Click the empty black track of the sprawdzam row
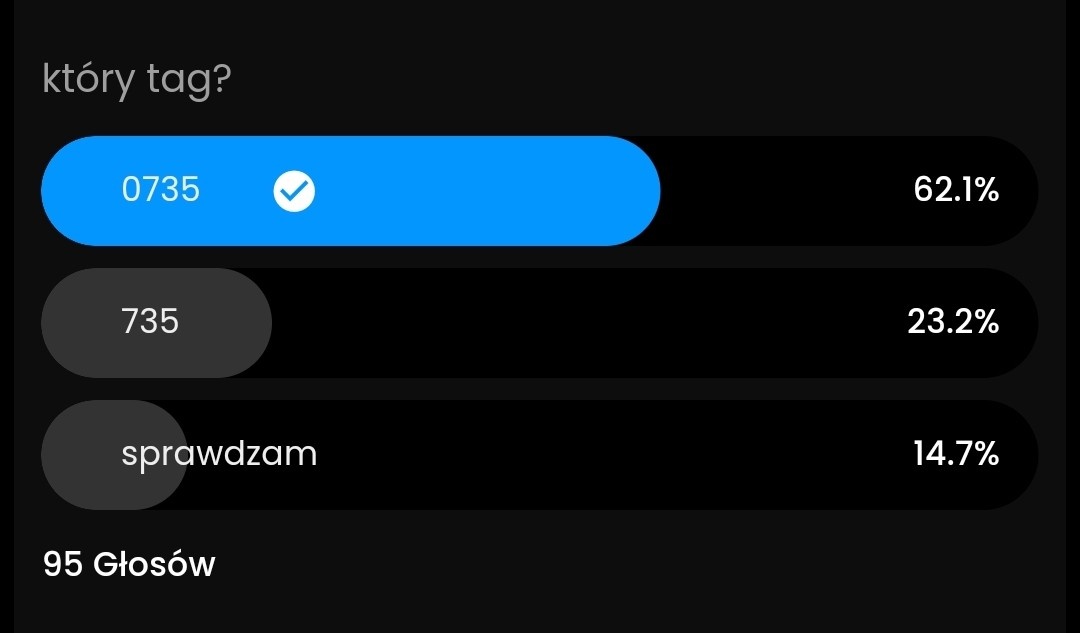 tap(600, 454)
